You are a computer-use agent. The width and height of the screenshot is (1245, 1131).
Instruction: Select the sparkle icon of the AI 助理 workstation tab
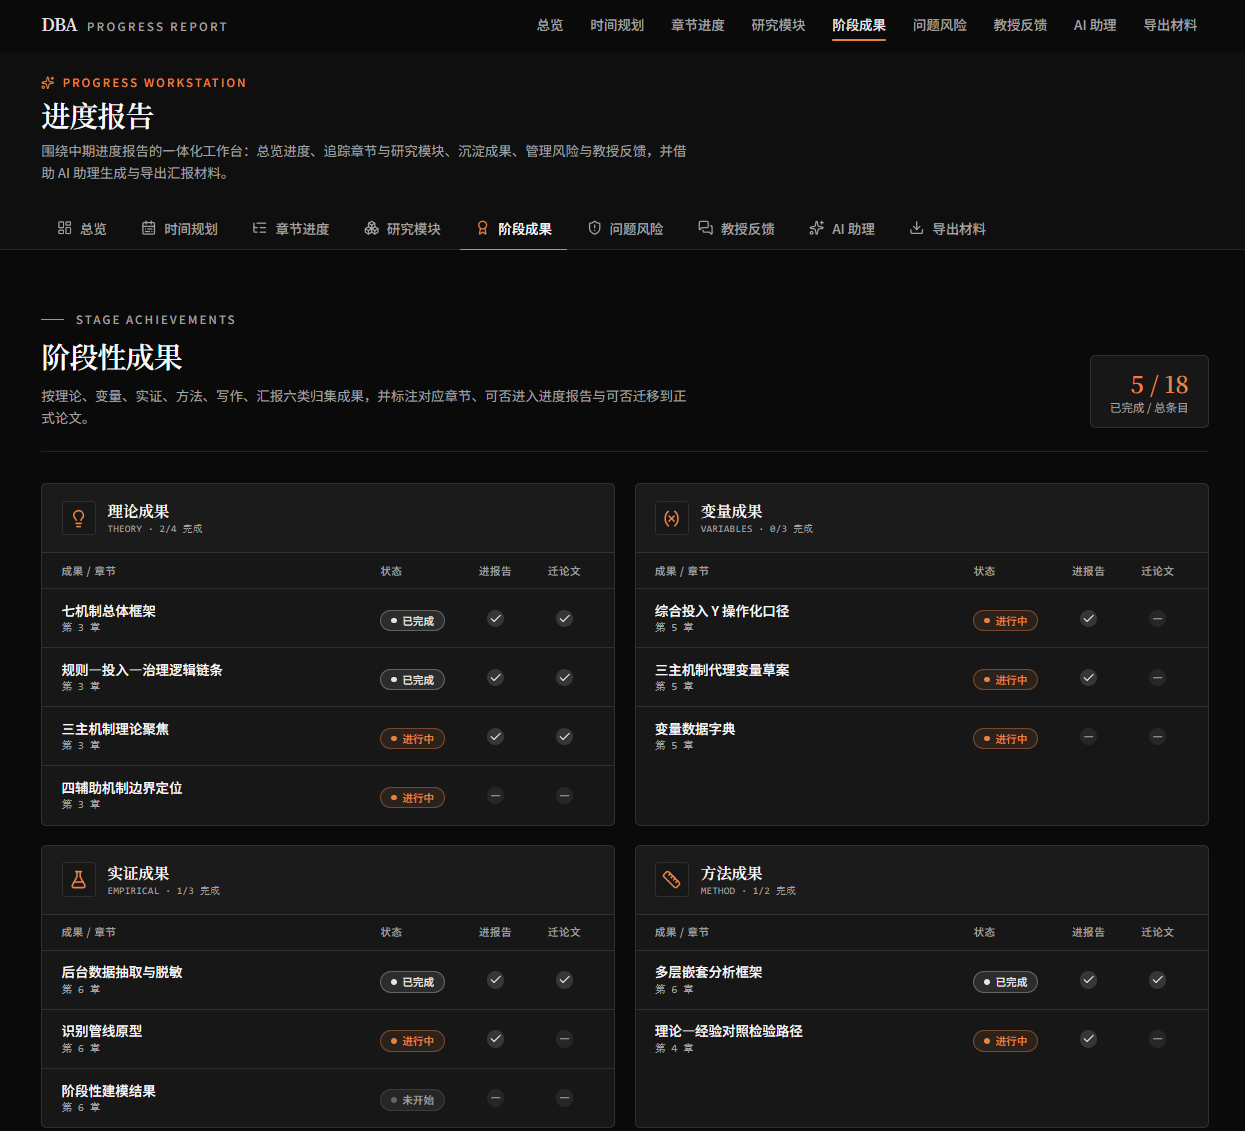point(816,228)
